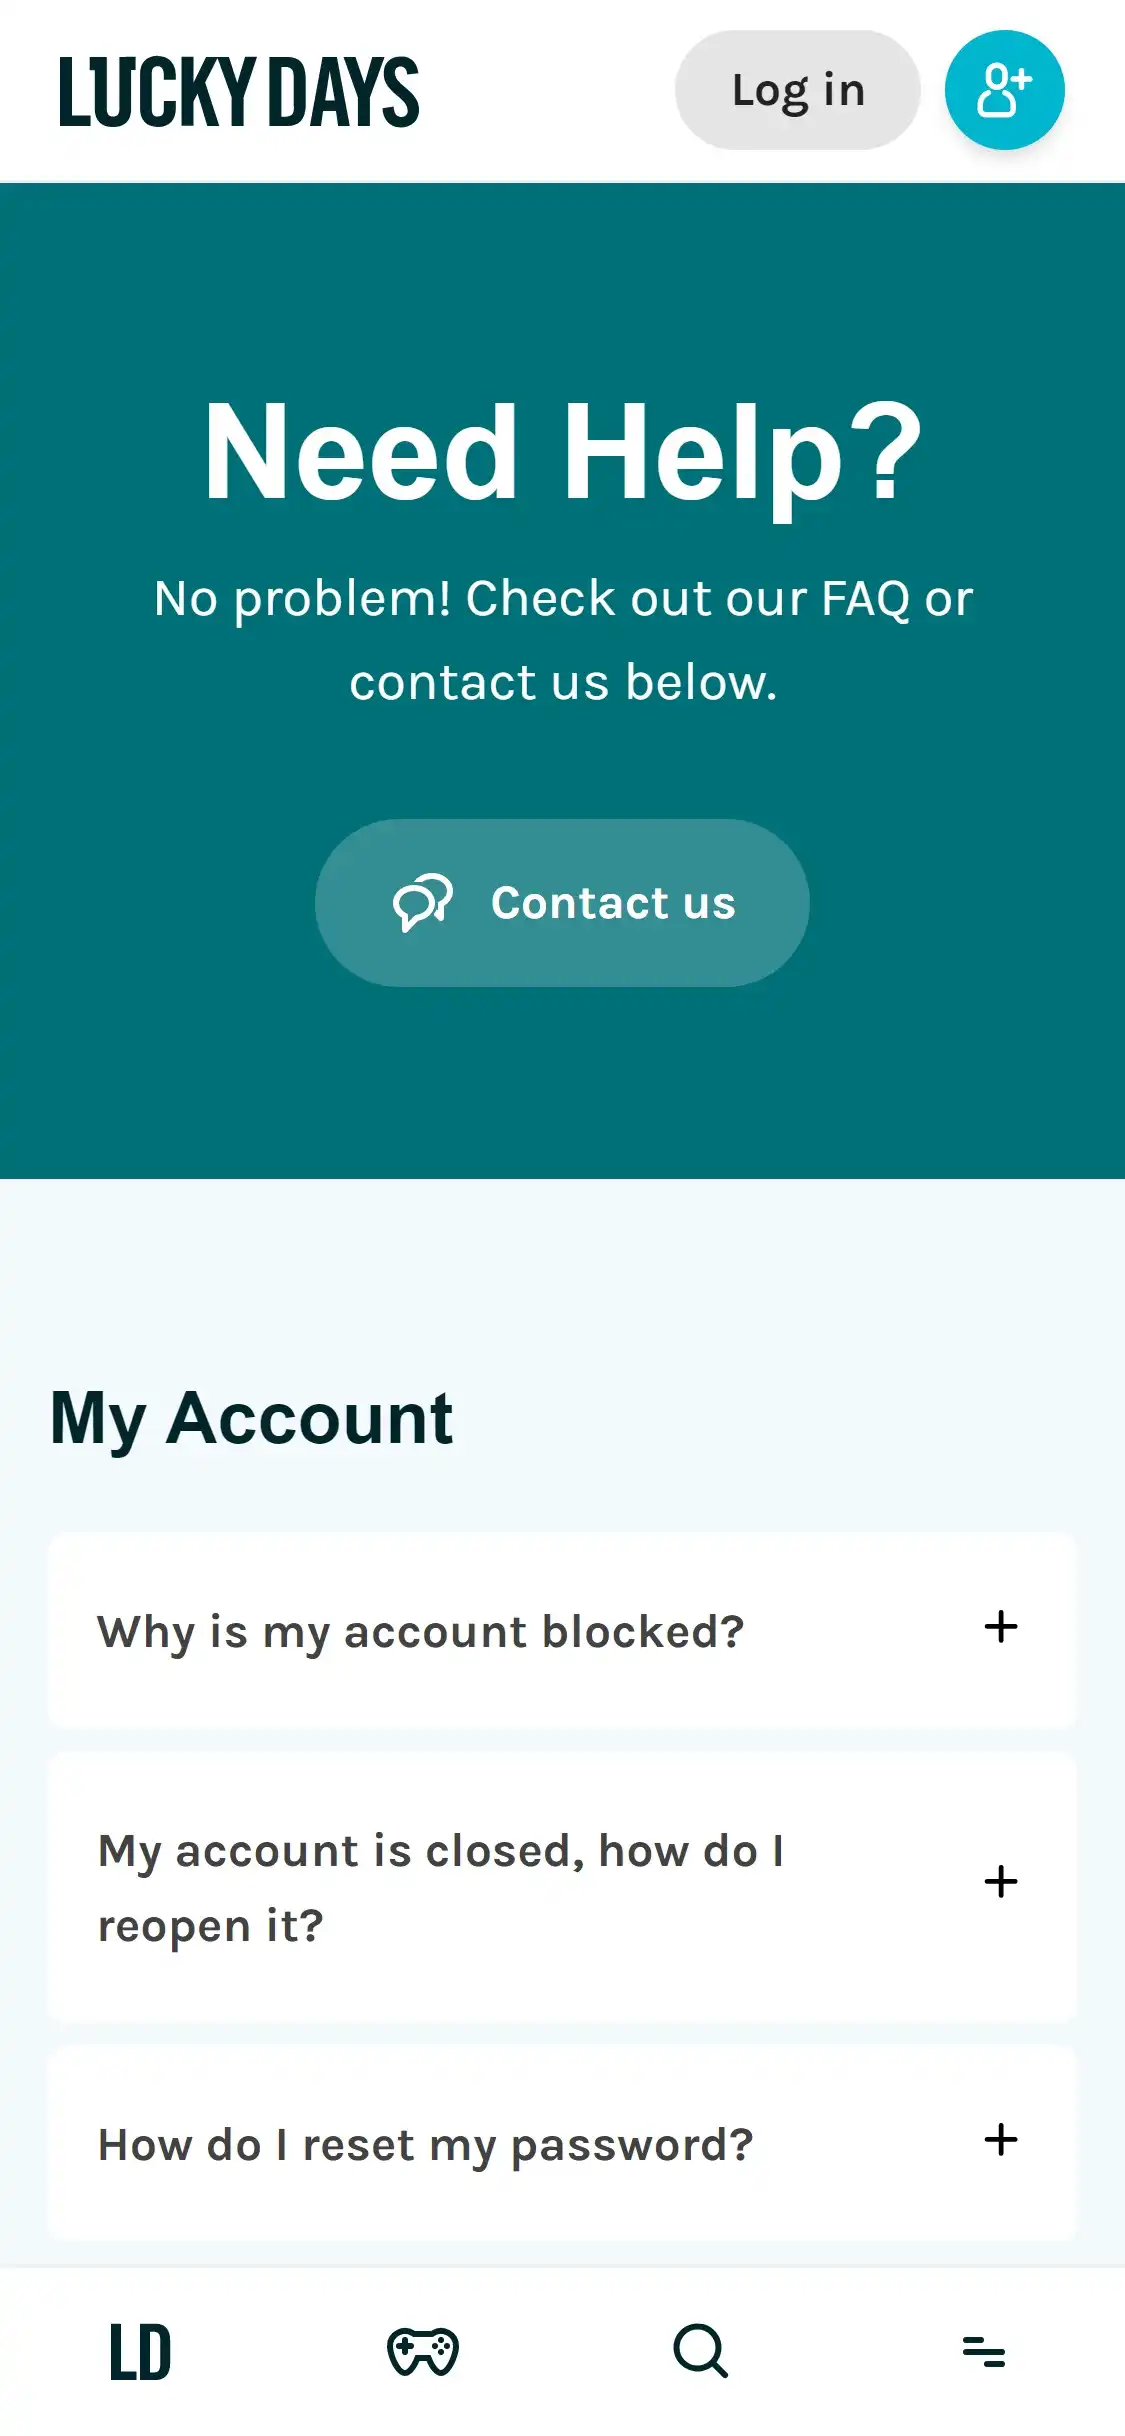Click plus icon beside account blocked question

point(1001,1627)
